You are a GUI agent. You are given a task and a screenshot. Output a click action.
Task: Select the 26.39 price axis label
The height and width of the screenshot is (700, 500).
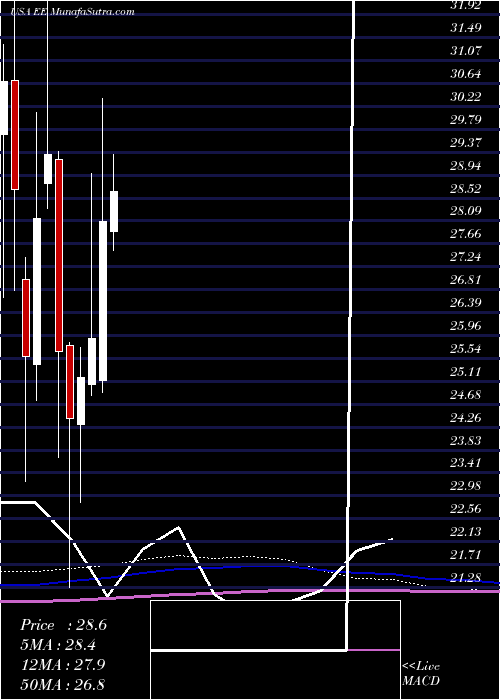click(466, 303)
